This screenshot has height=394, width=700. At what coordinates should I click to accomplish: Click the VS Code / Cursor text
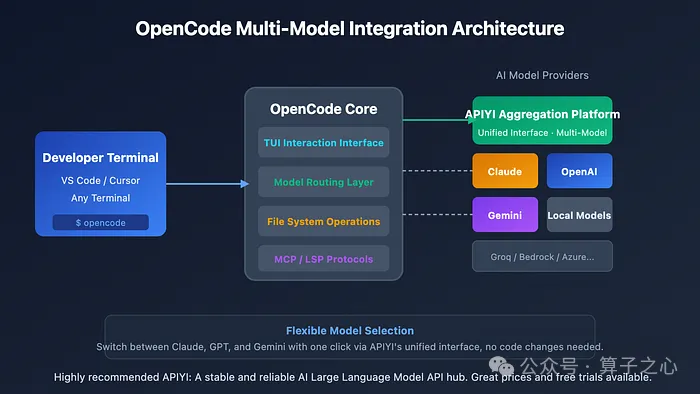click(x=100, y=181)
